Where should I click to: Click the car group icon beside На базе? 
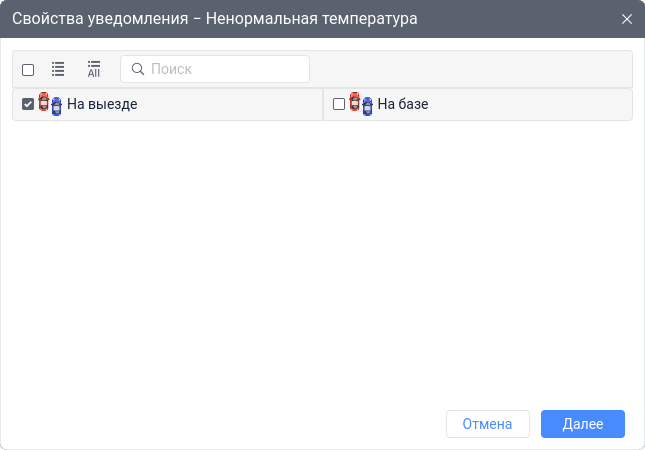pyautogui.click(x=361, y=104)
